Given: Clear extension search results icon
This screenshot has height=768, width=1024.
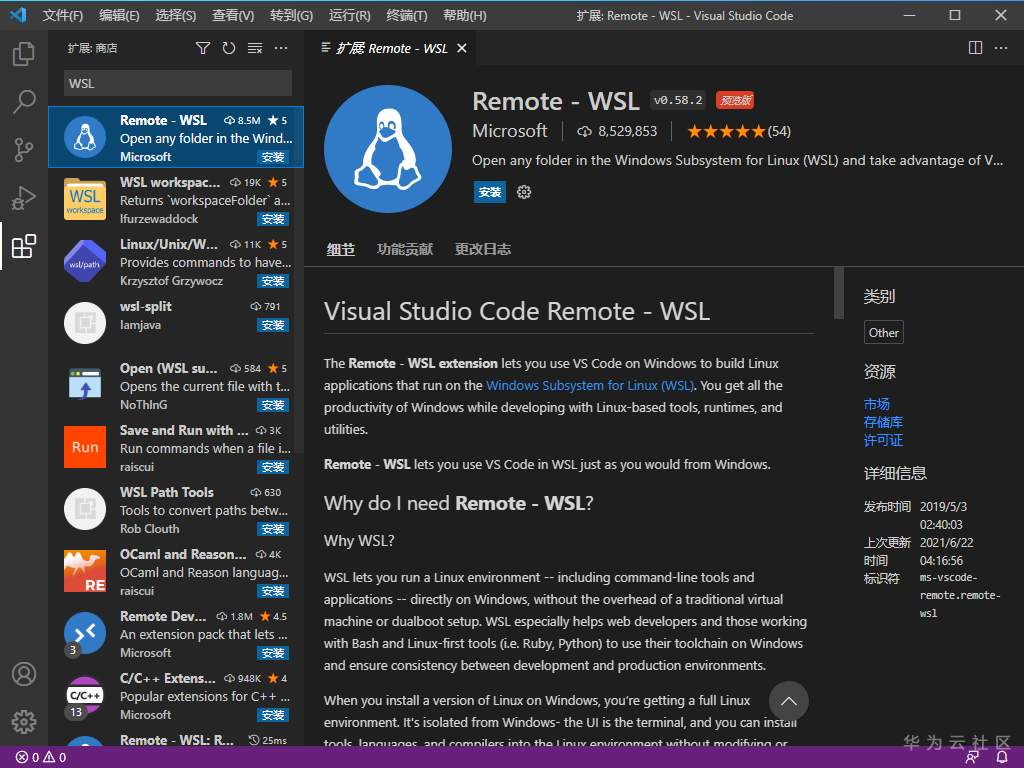Looking at the screenshot, I should [x=255, y=48].
